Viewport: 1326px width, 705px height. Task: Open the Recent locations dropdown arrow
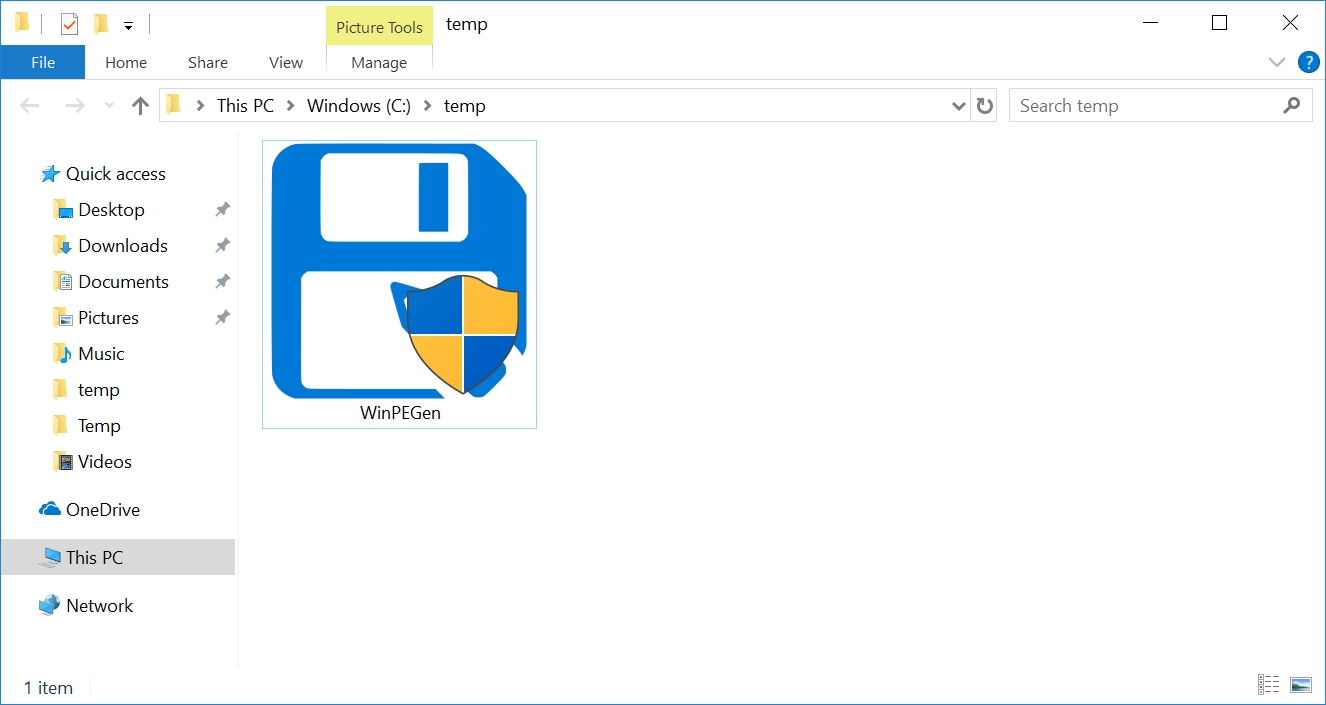coord(109,106)
